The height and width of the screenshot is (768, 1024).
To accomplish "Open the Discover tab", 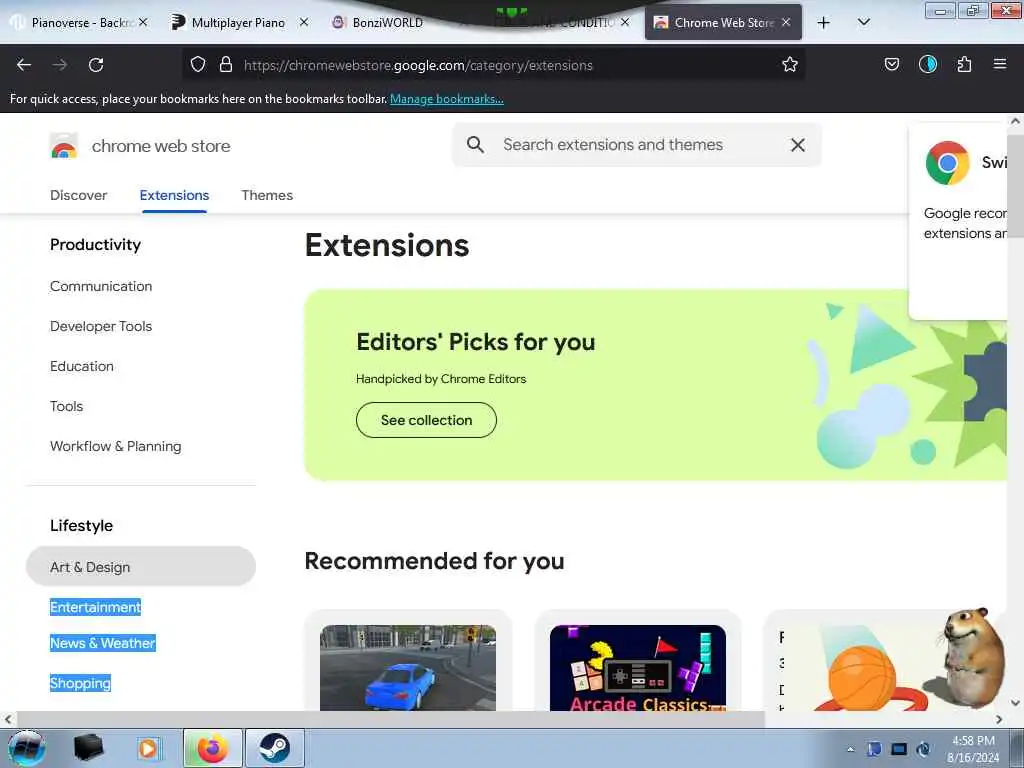I will point(78,195).
